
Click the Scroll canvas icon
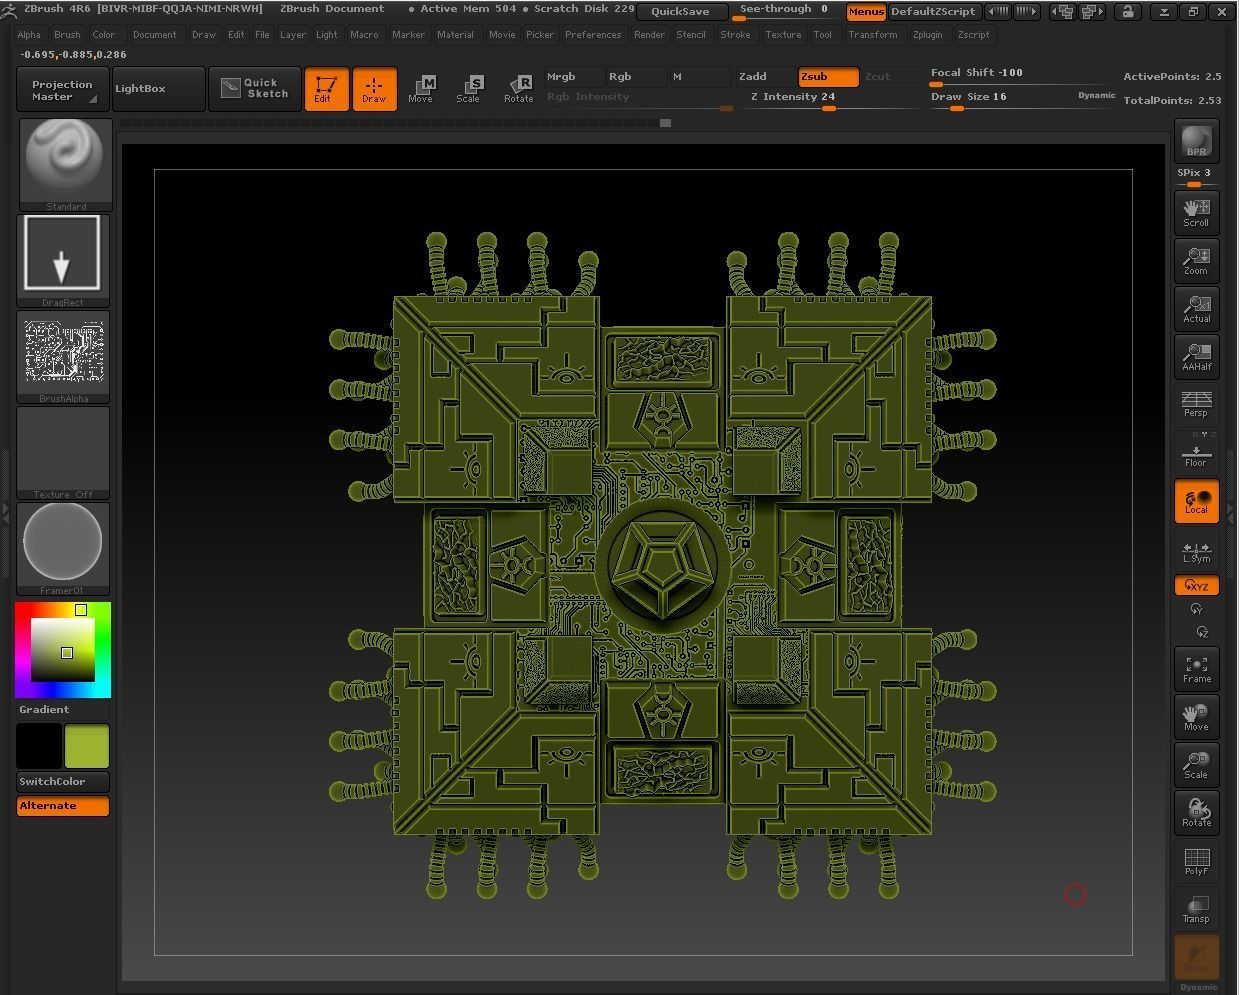1196,213
